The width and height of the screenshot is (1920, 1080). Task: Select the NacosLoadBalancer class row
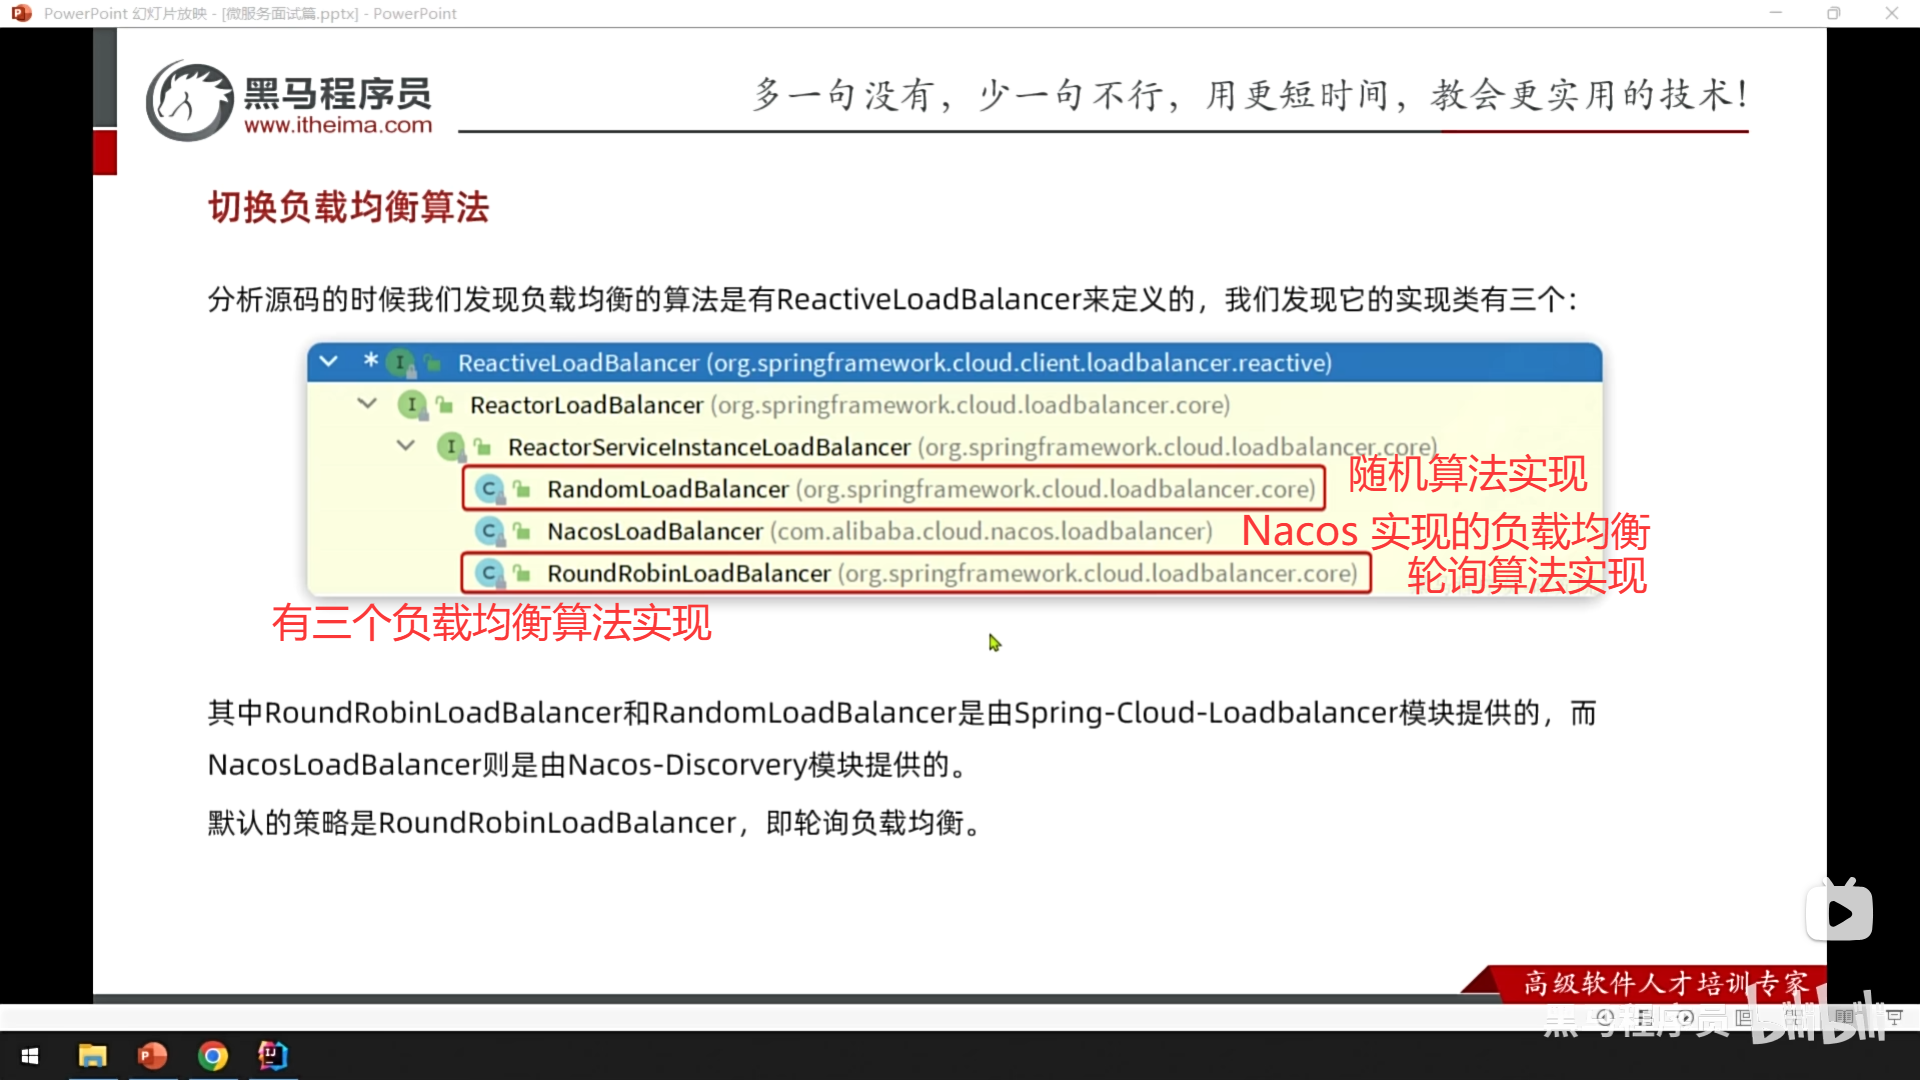pos(654,531)
